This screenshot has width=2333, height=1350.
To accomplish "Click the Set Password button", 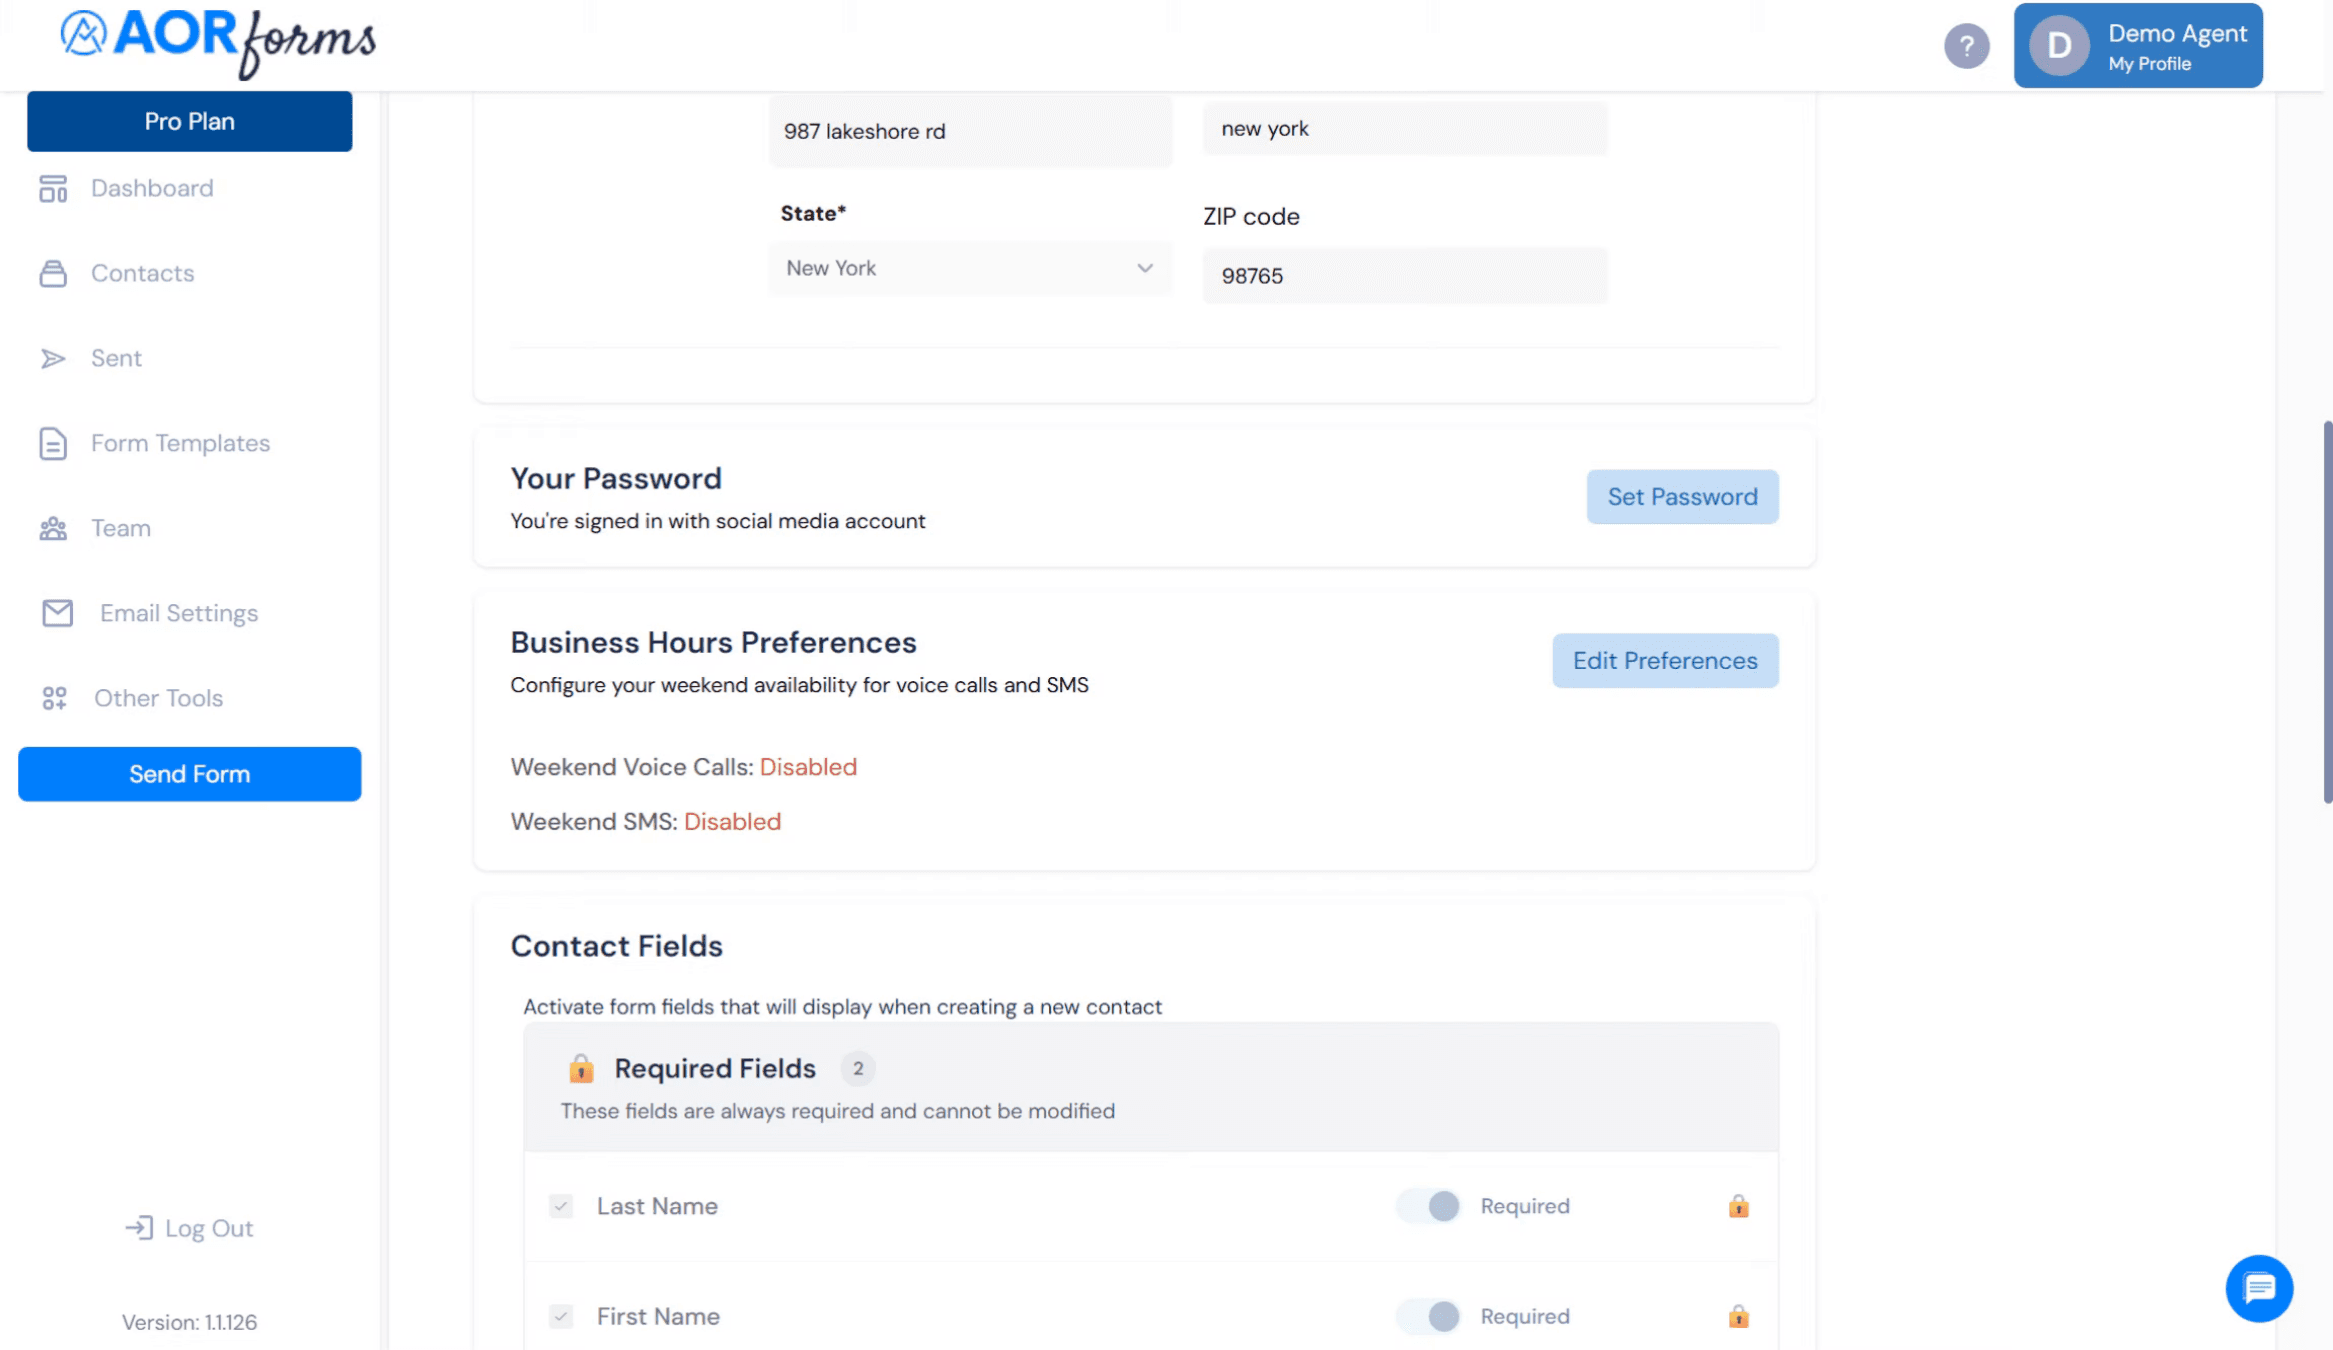I will [x=1682, y=497].
